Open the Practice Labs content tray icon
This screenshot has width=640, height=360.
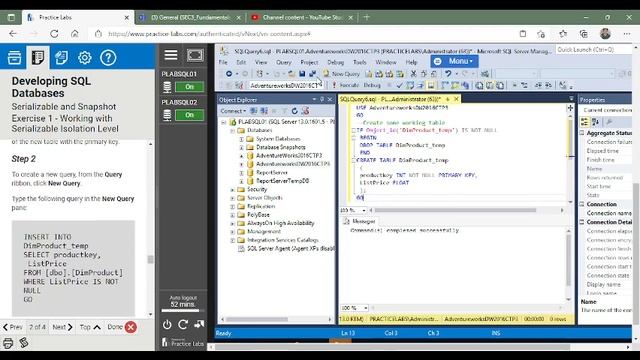(x=14, y=58)
